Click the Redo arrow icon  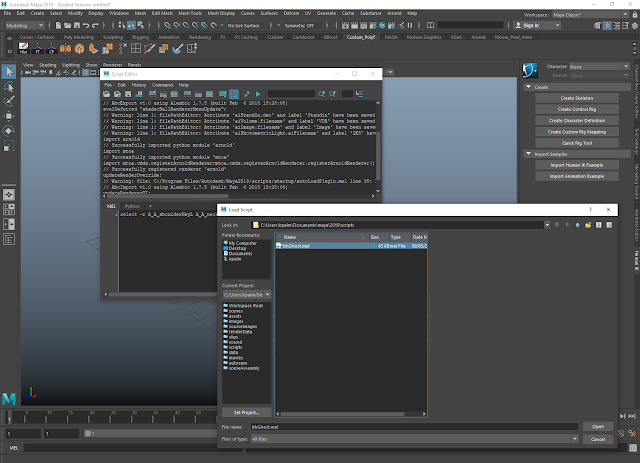[x=95, y=25]
